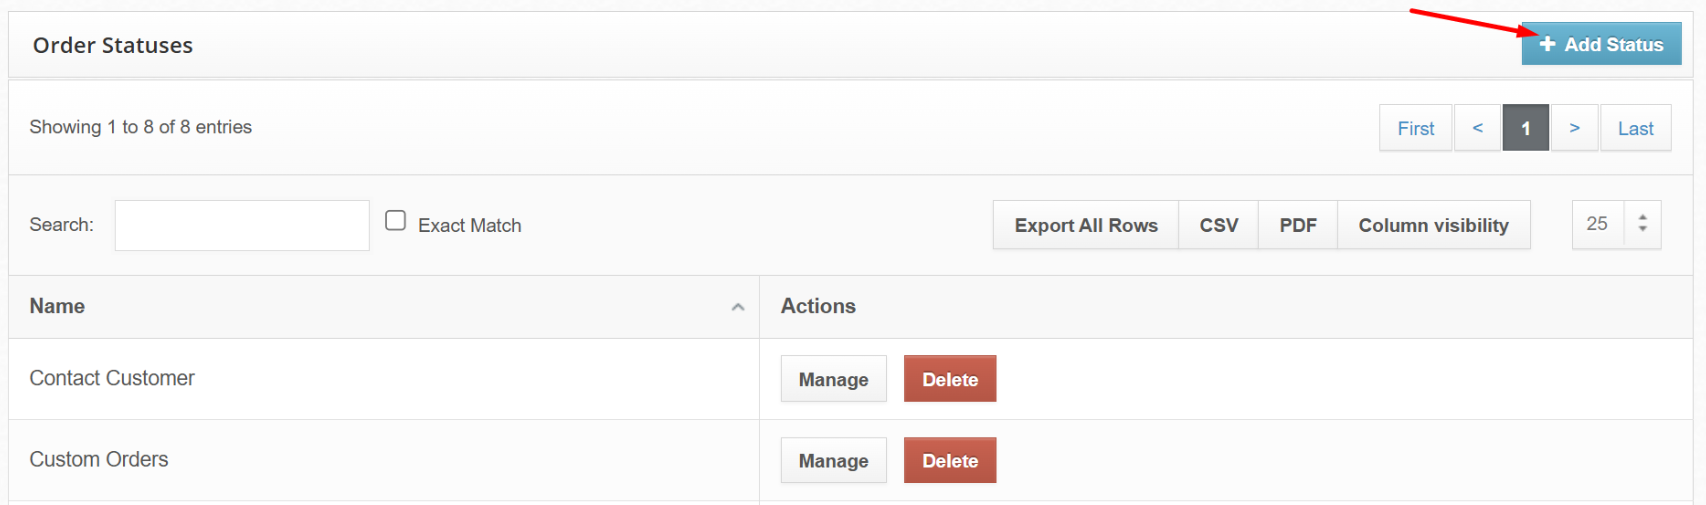Go to the First page
This screenshot has width=1706, height=505.
[x=1415, y=128]
